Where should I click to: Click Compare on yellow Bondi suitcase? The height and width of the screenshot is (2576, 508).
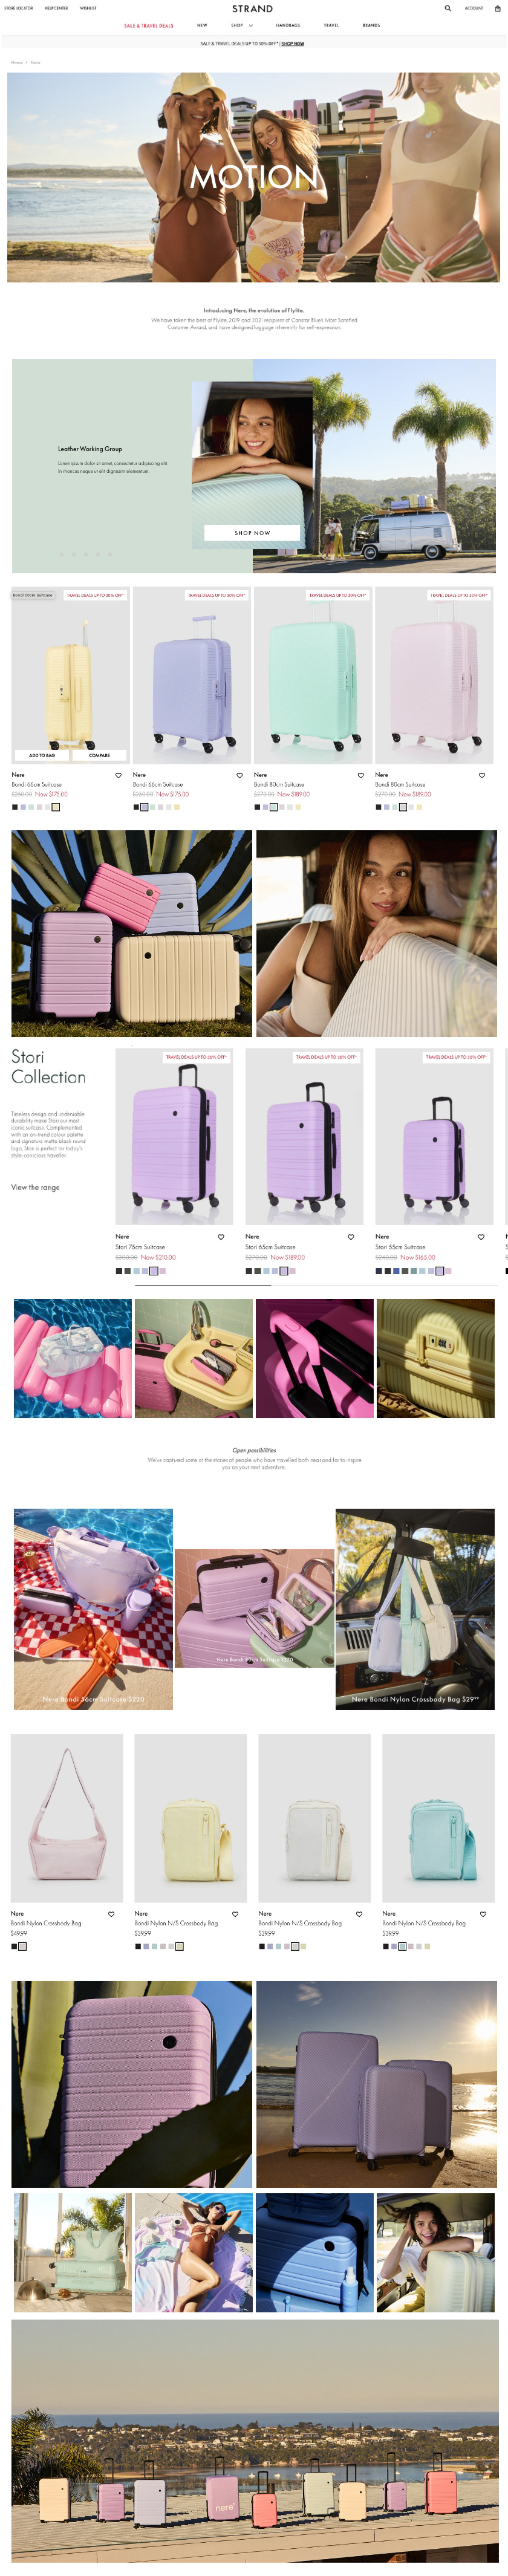coord(99,755)
